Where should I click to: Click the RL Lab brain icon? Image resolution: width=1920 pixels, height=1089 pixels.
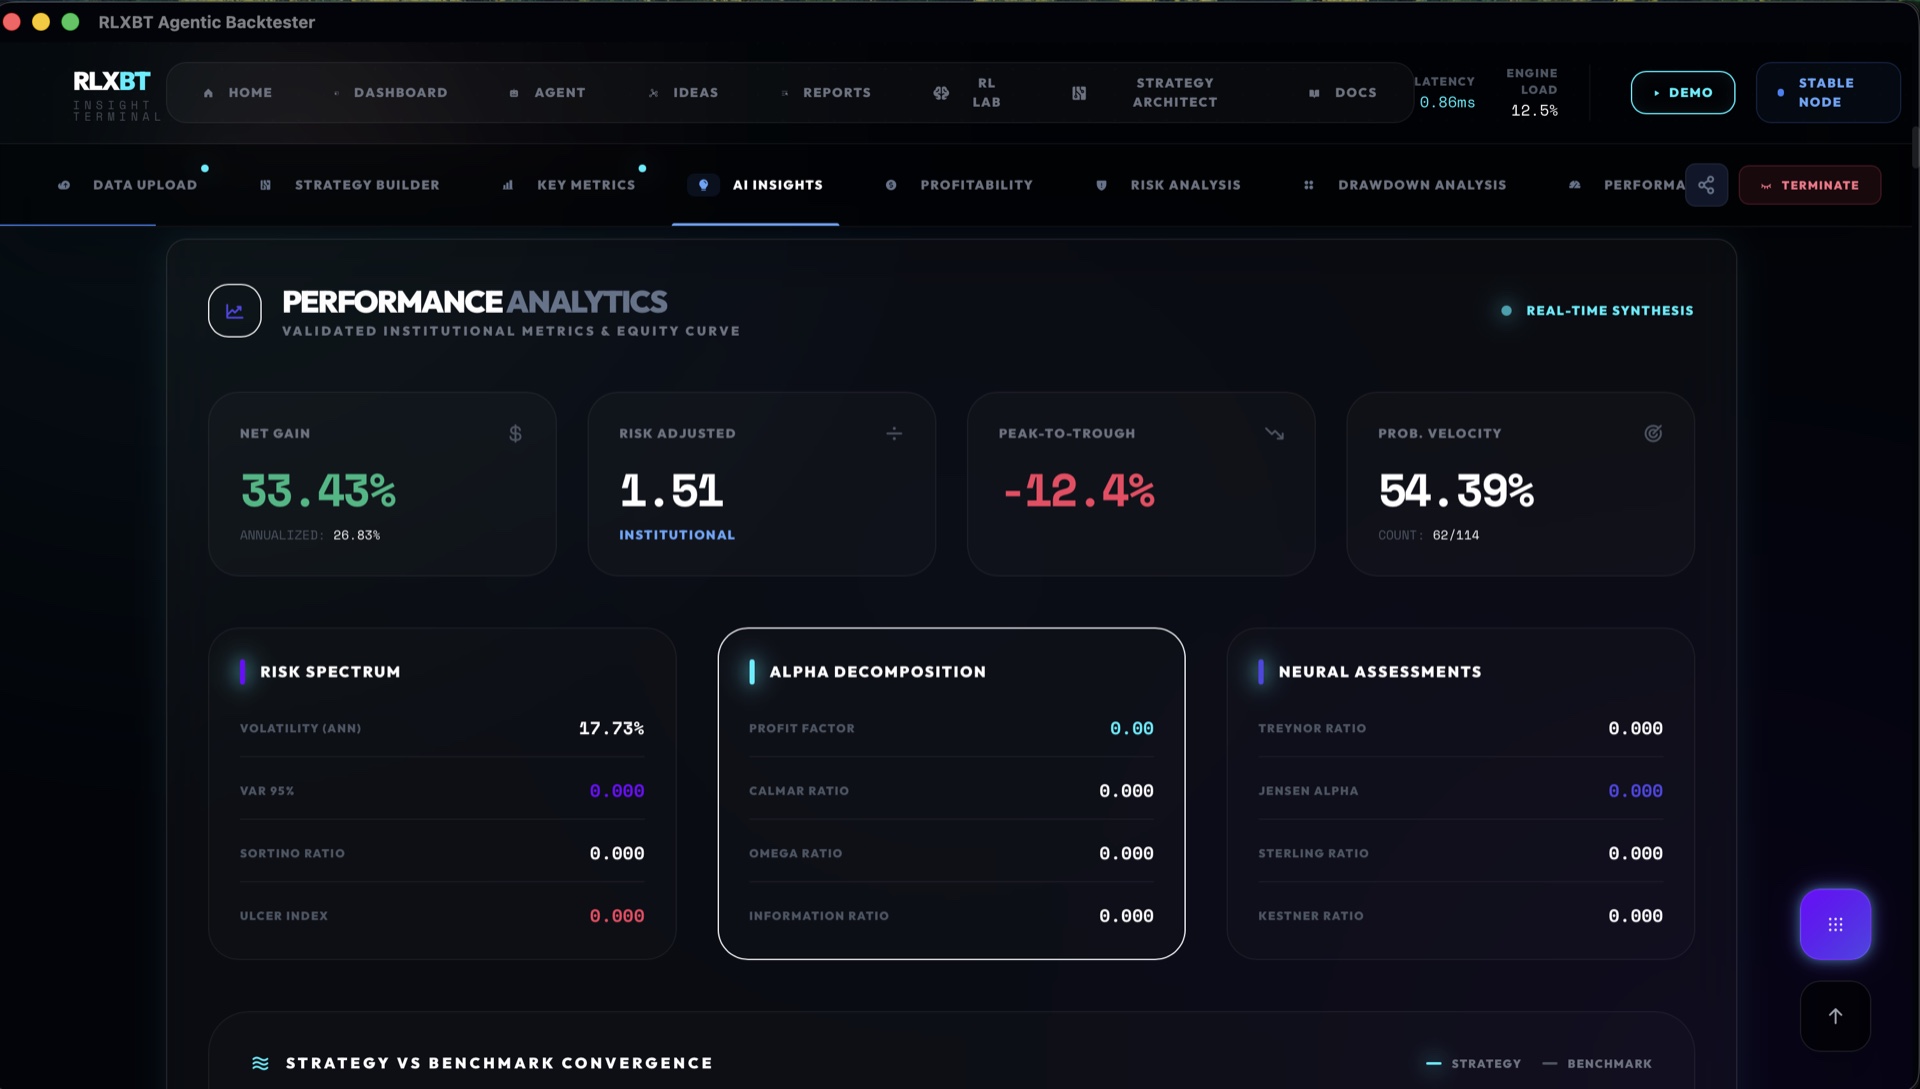pyautogui.click(x=941, y=93)
